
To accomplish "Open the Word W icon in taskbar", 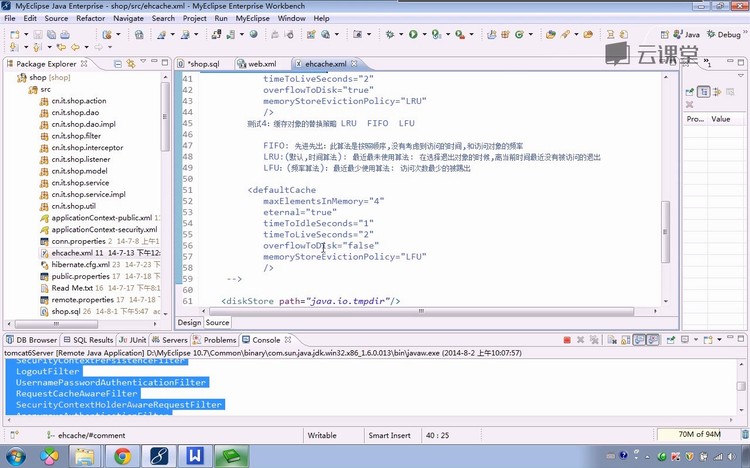I will tap(195, 456).
